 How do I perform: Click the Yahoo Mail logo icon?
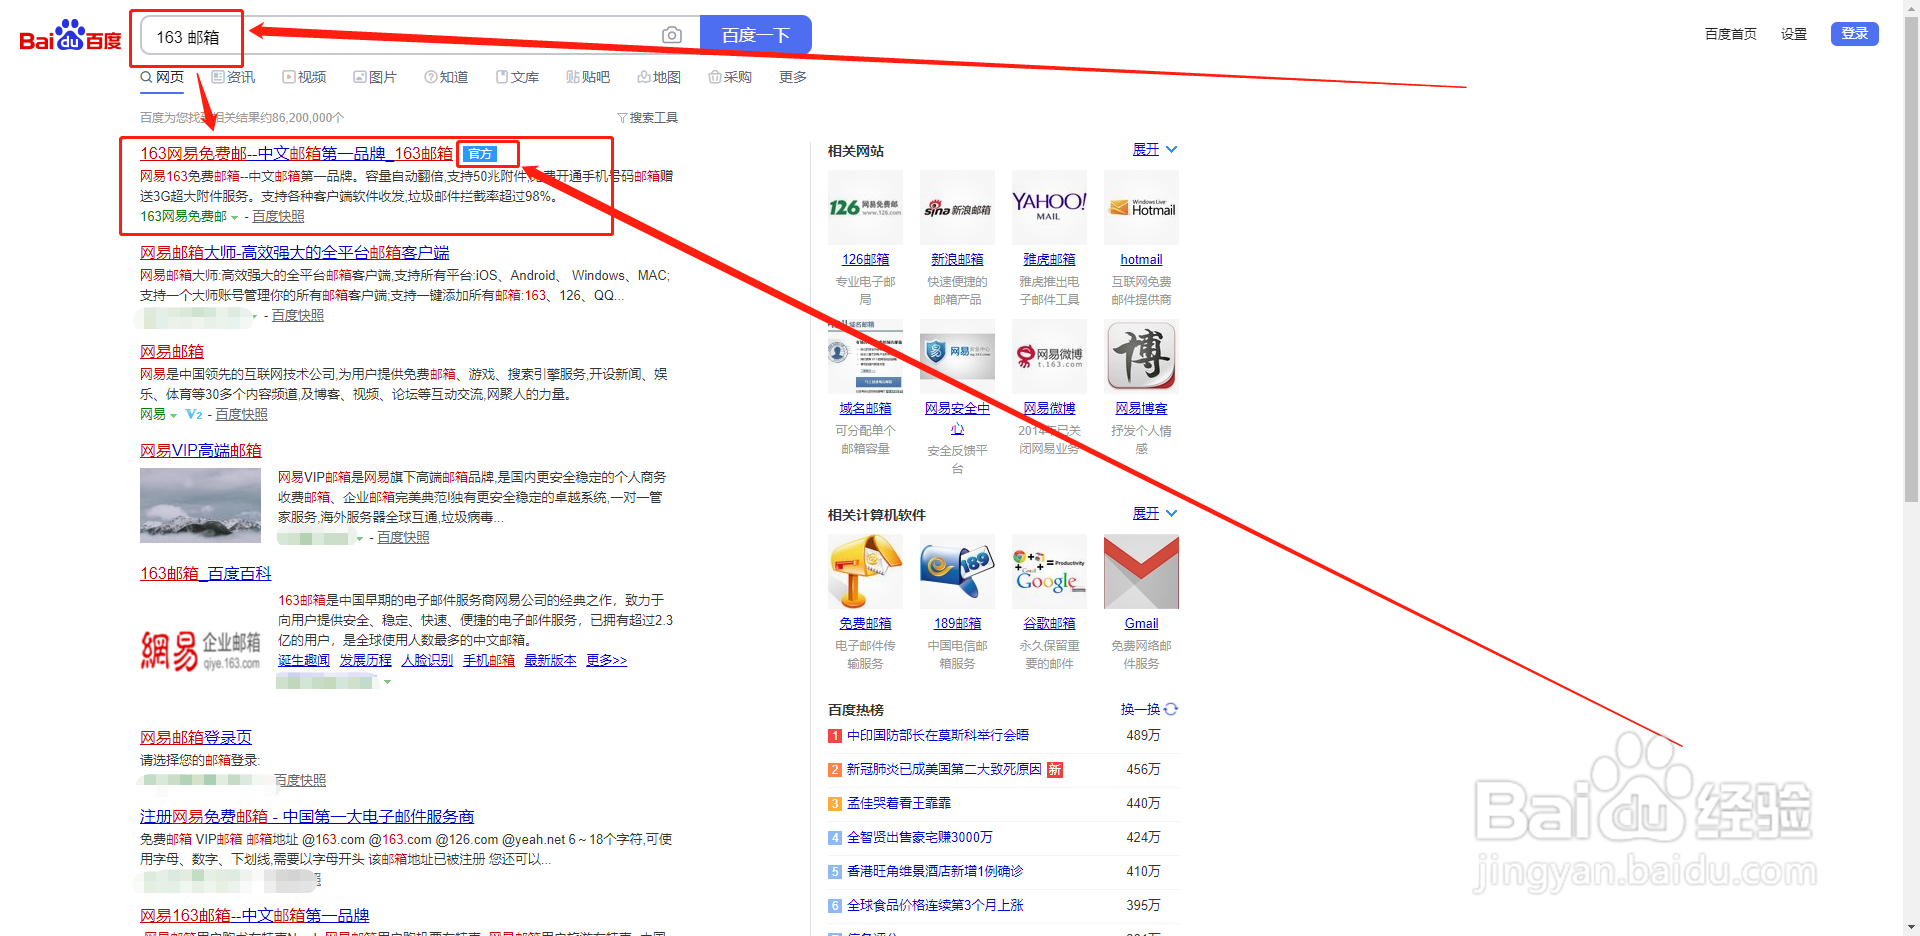(x=1049, y=207)
